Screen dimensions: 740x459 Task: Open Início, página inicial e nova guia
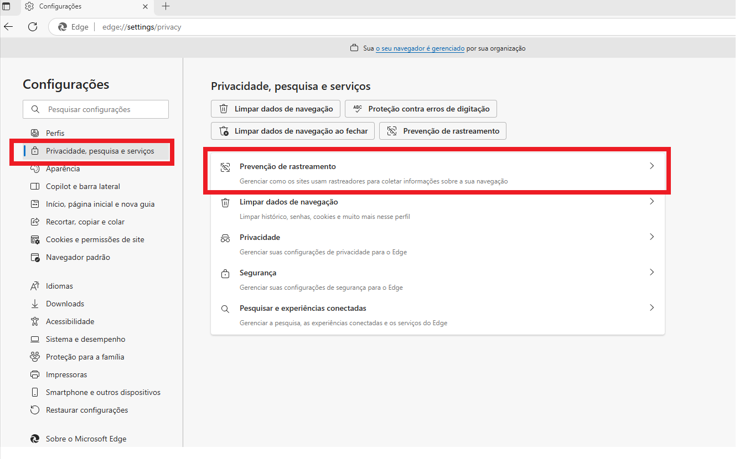point(100,204)
